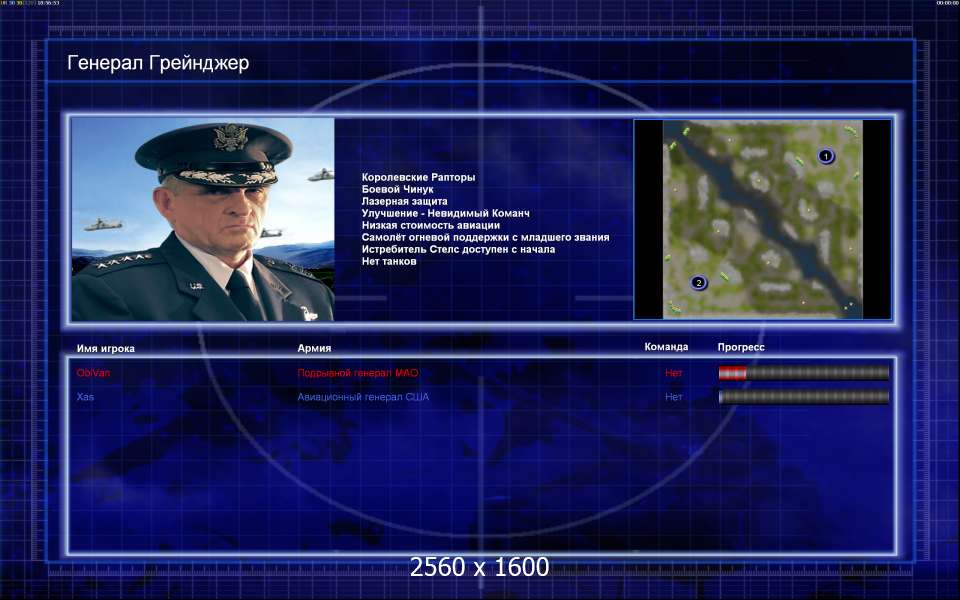Select the 'Генерал Грейнджер' title text

coord(158,63)
